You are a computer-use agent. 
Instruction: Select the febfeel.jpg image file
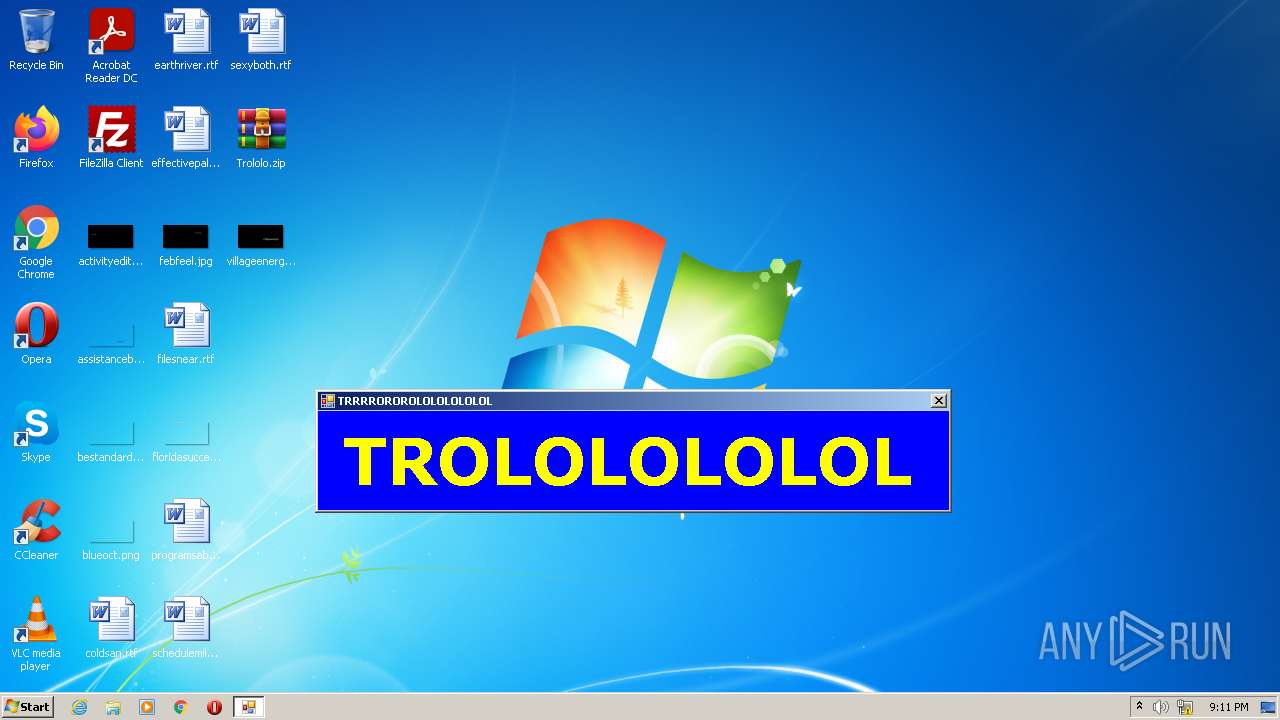click(186, 245)
